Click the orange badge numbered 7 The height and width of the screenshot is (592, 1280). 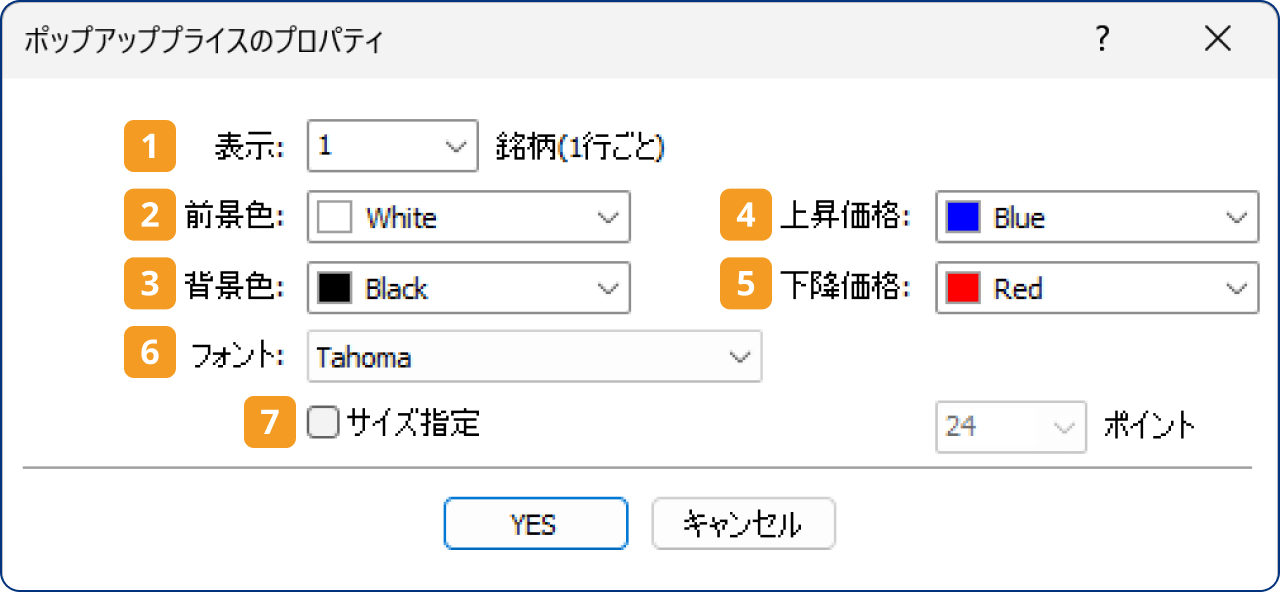pyautogui.click(x=269, y=423)
